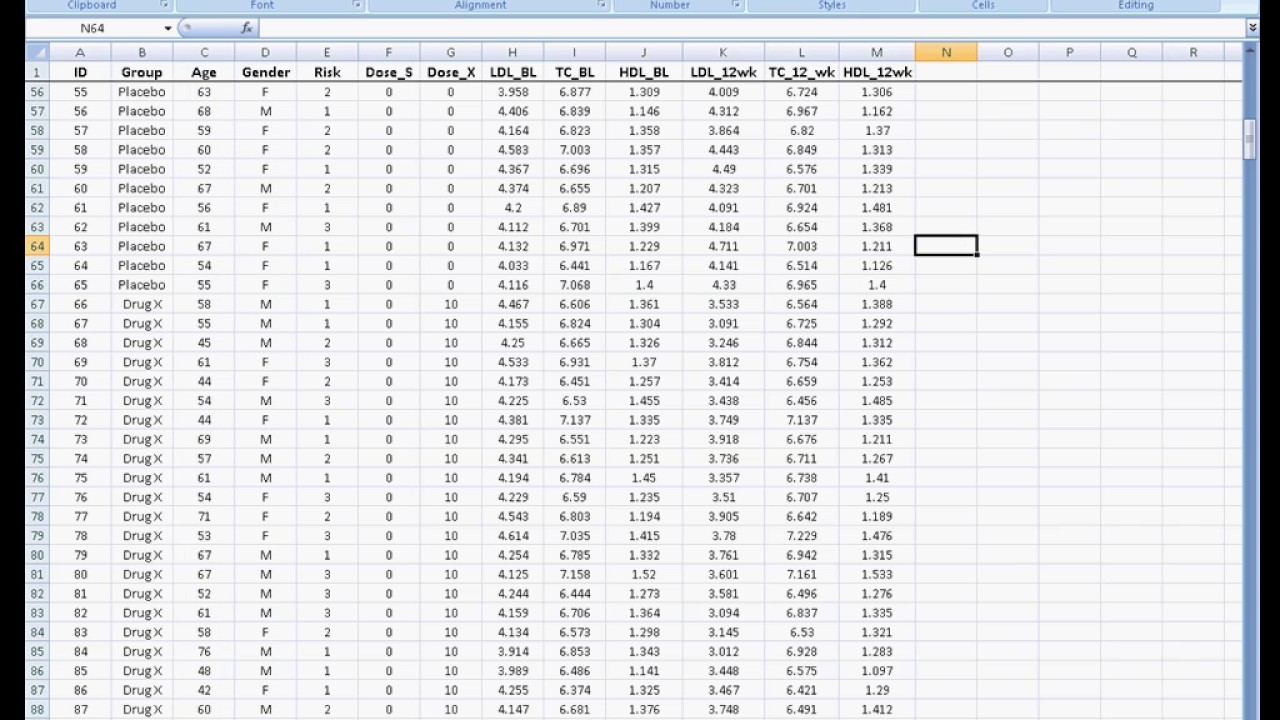Click the Dose_X header cell
The image size is (1280, 720).
pos(450,72)
